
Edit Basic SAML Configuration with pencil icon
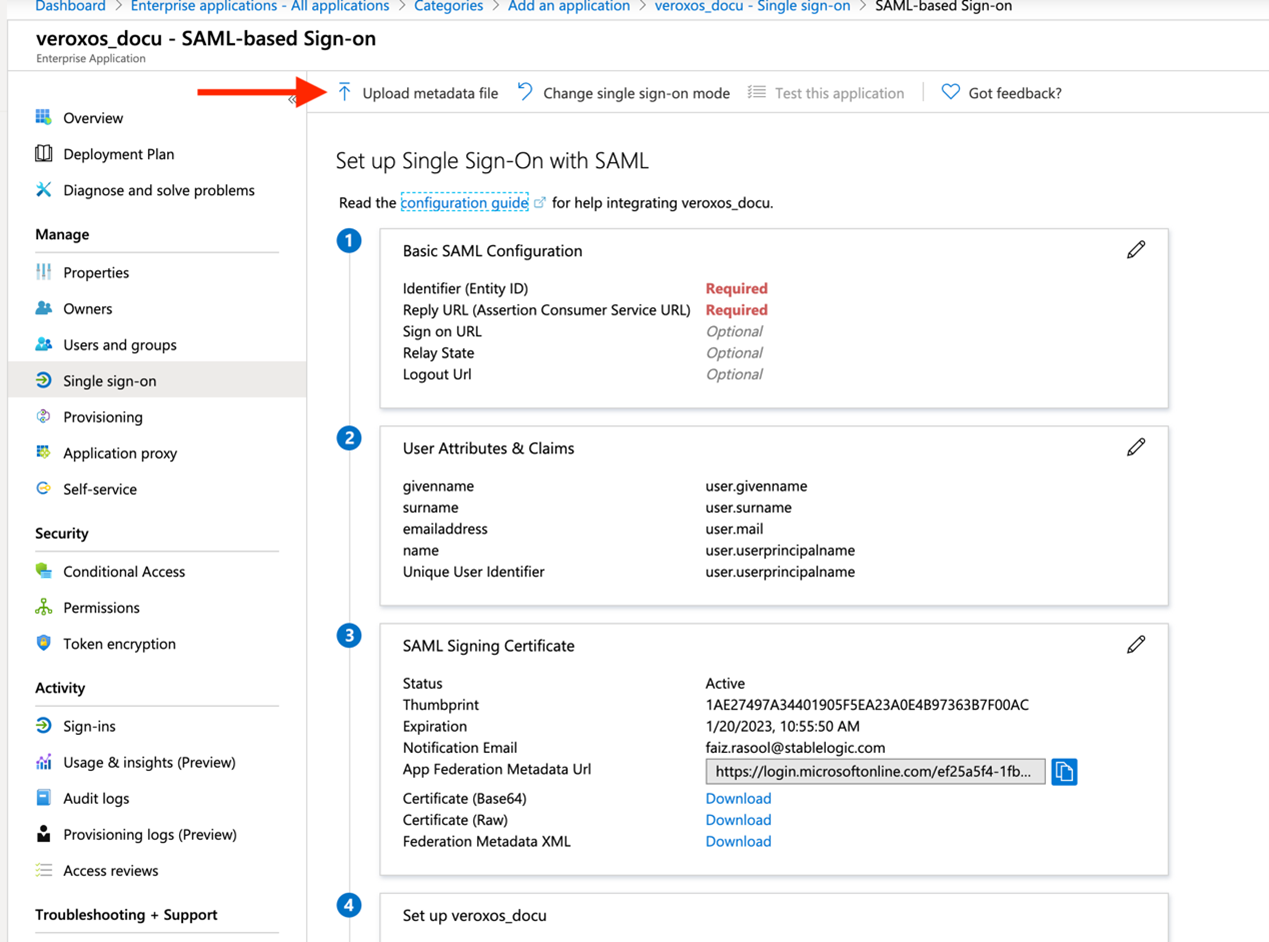pyautogui.click(x=1136, y=250)
